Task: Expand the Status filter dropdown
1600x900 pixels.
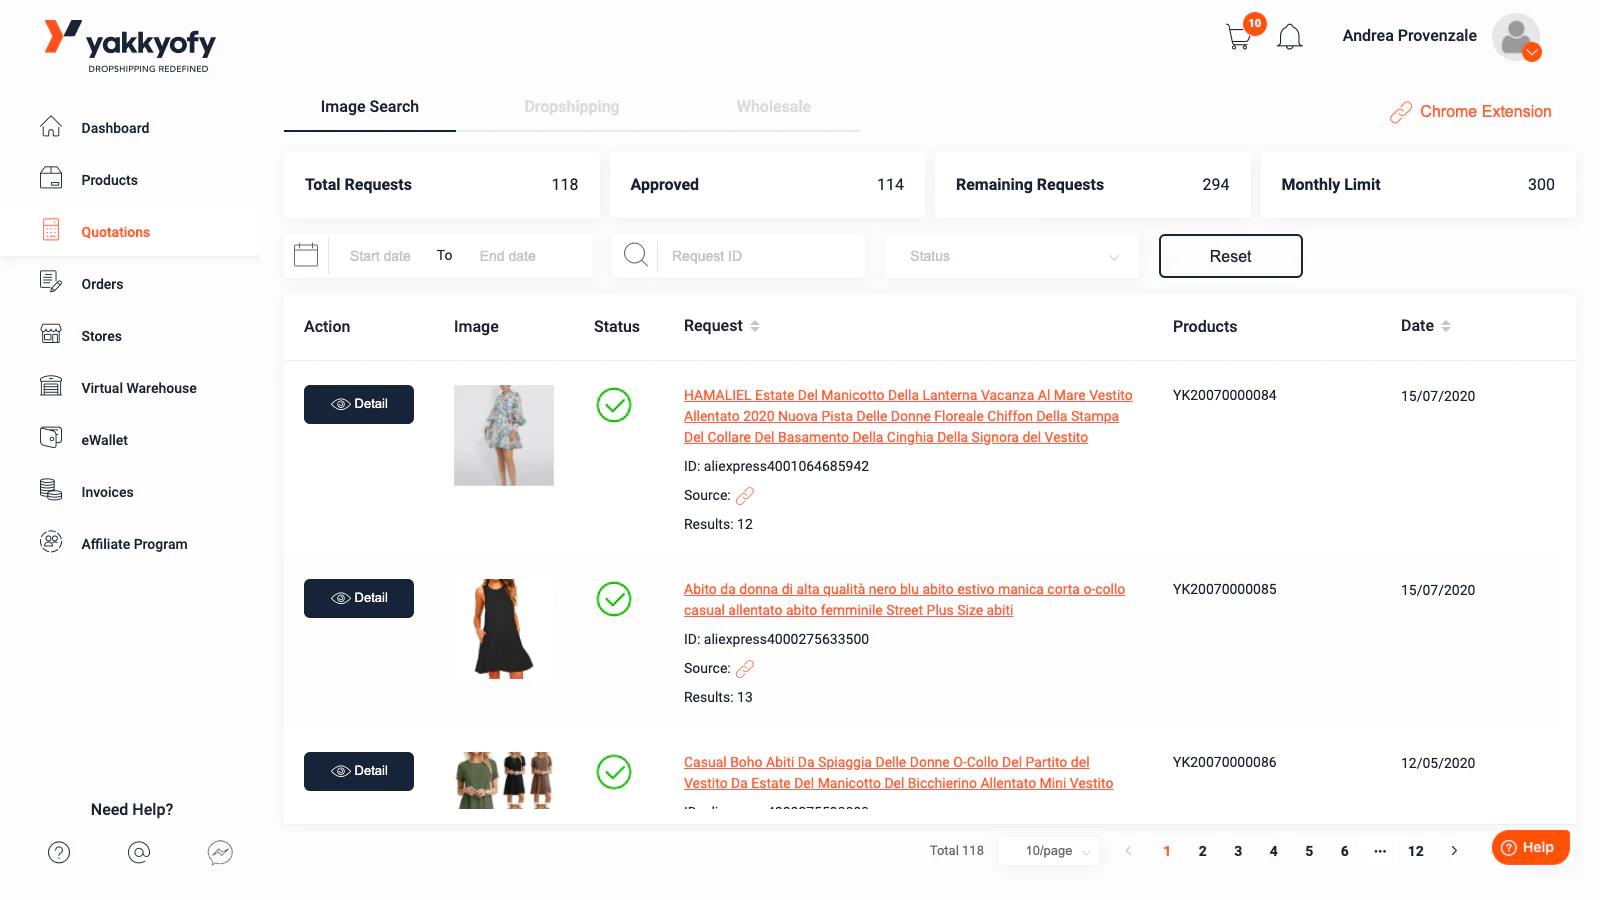Action: point(1012,256)
